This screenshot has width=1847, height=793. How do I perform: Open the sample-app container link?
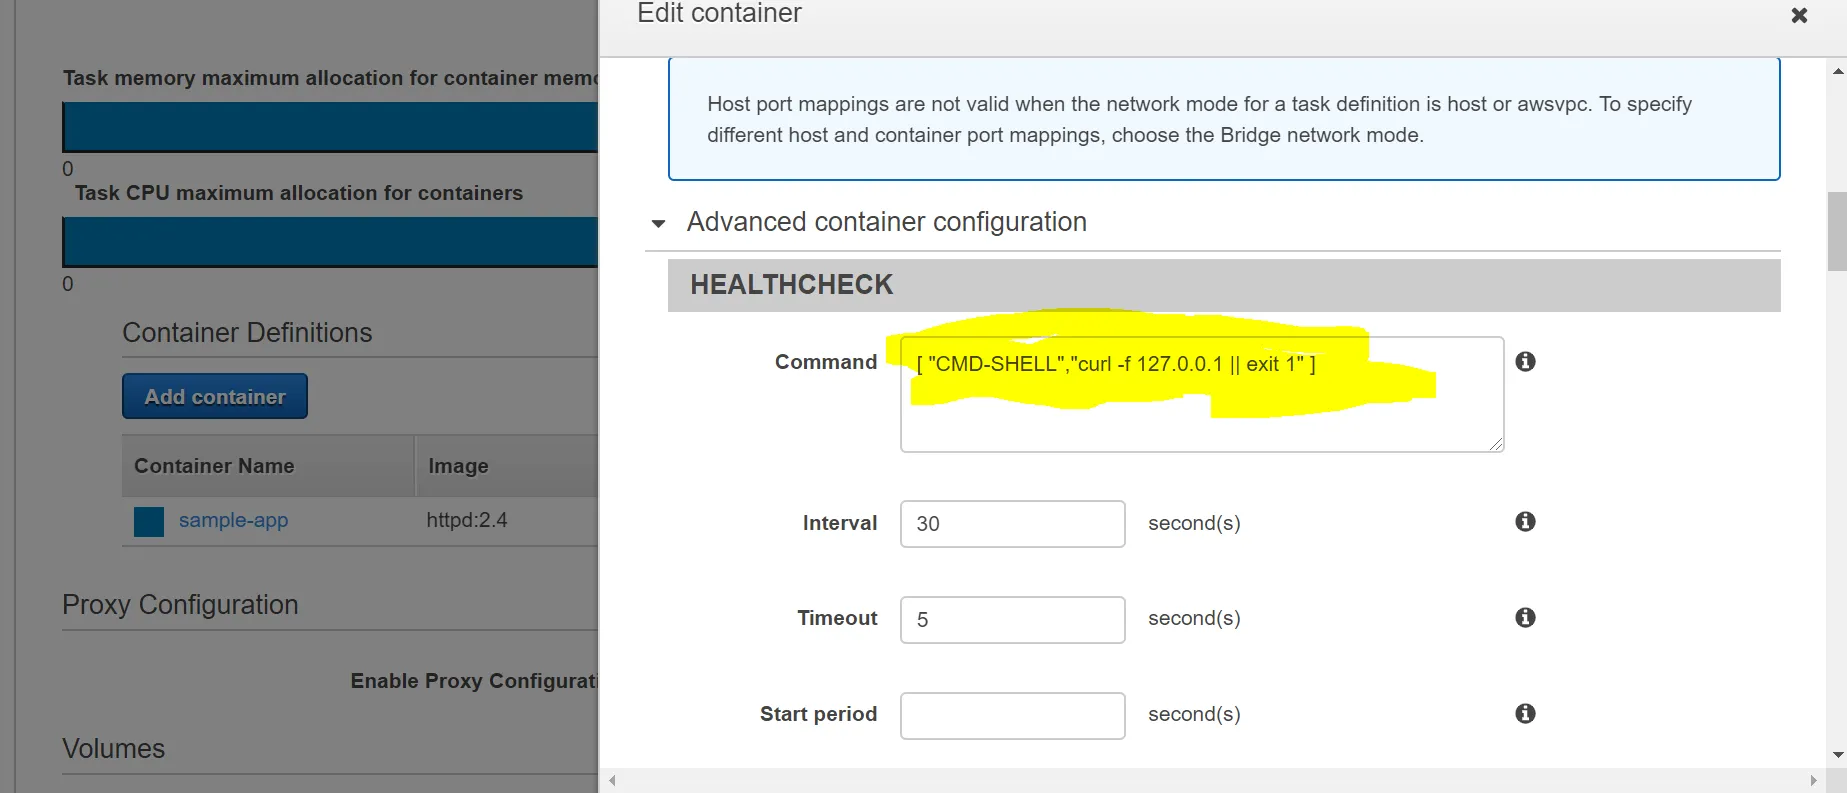pyautogui.click(x=233, y=521)
